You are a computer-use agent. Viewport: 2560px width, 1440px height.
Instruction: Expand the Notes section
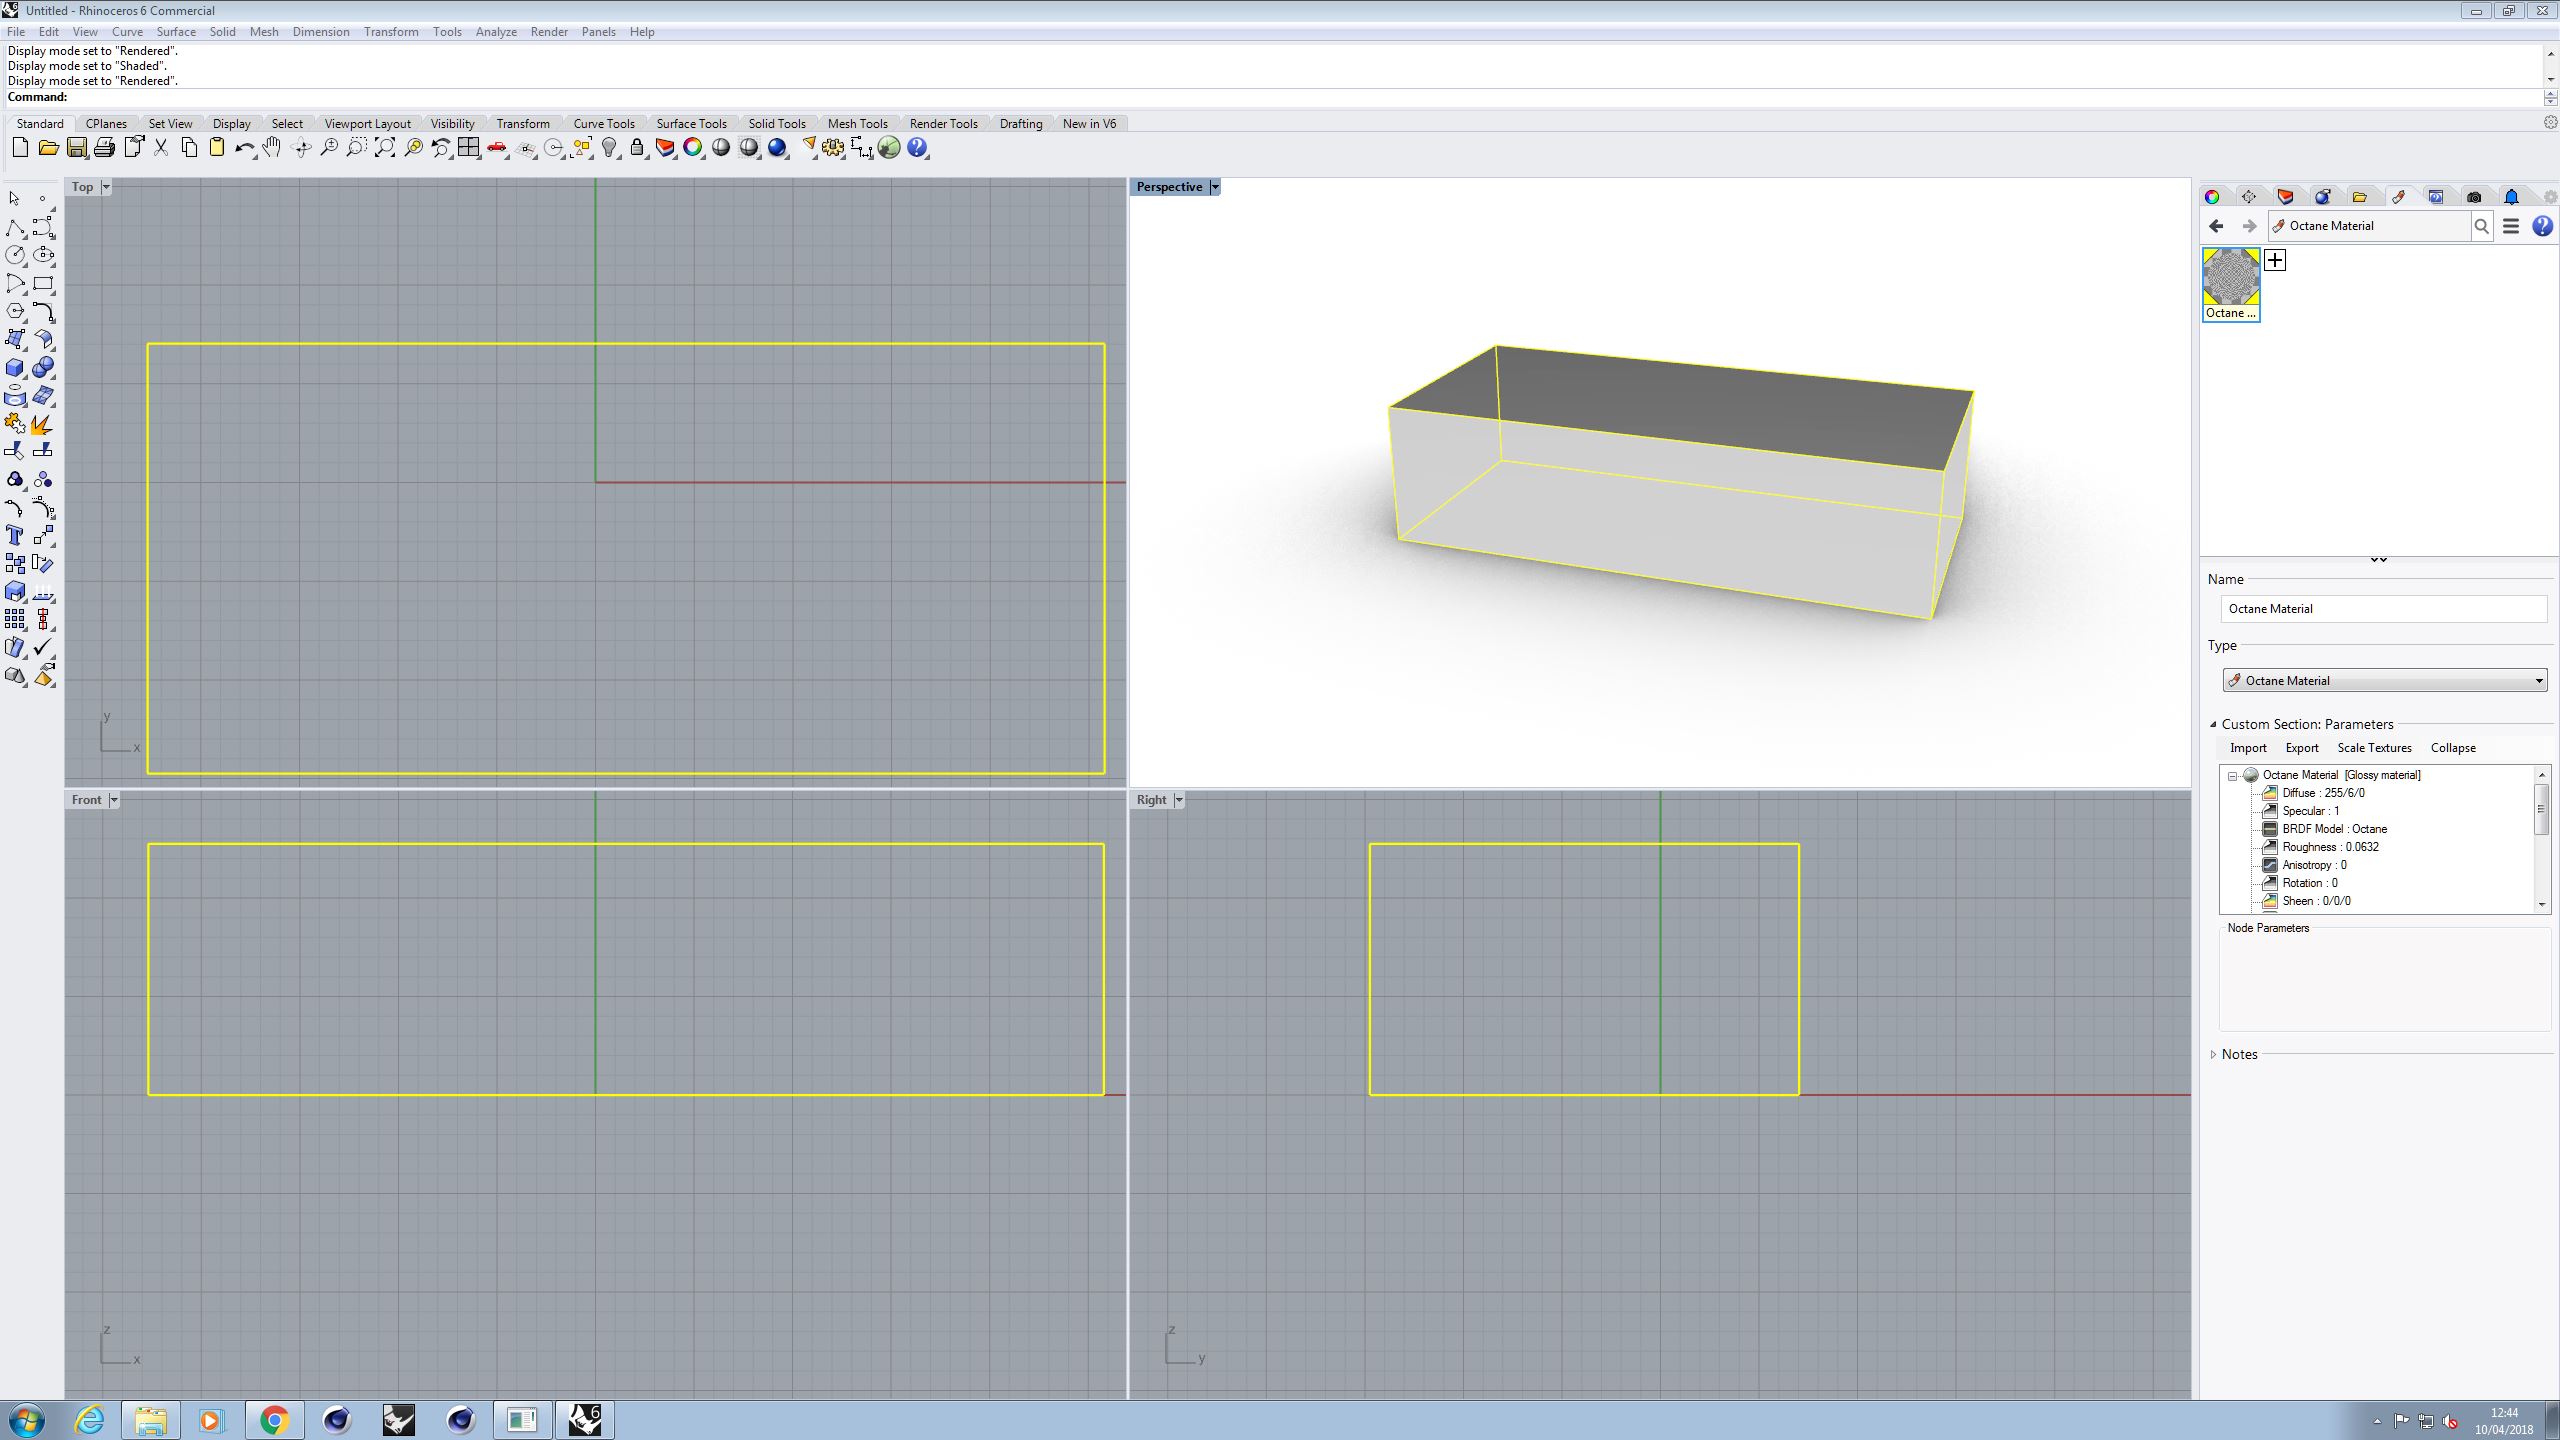(2213, 1054)
